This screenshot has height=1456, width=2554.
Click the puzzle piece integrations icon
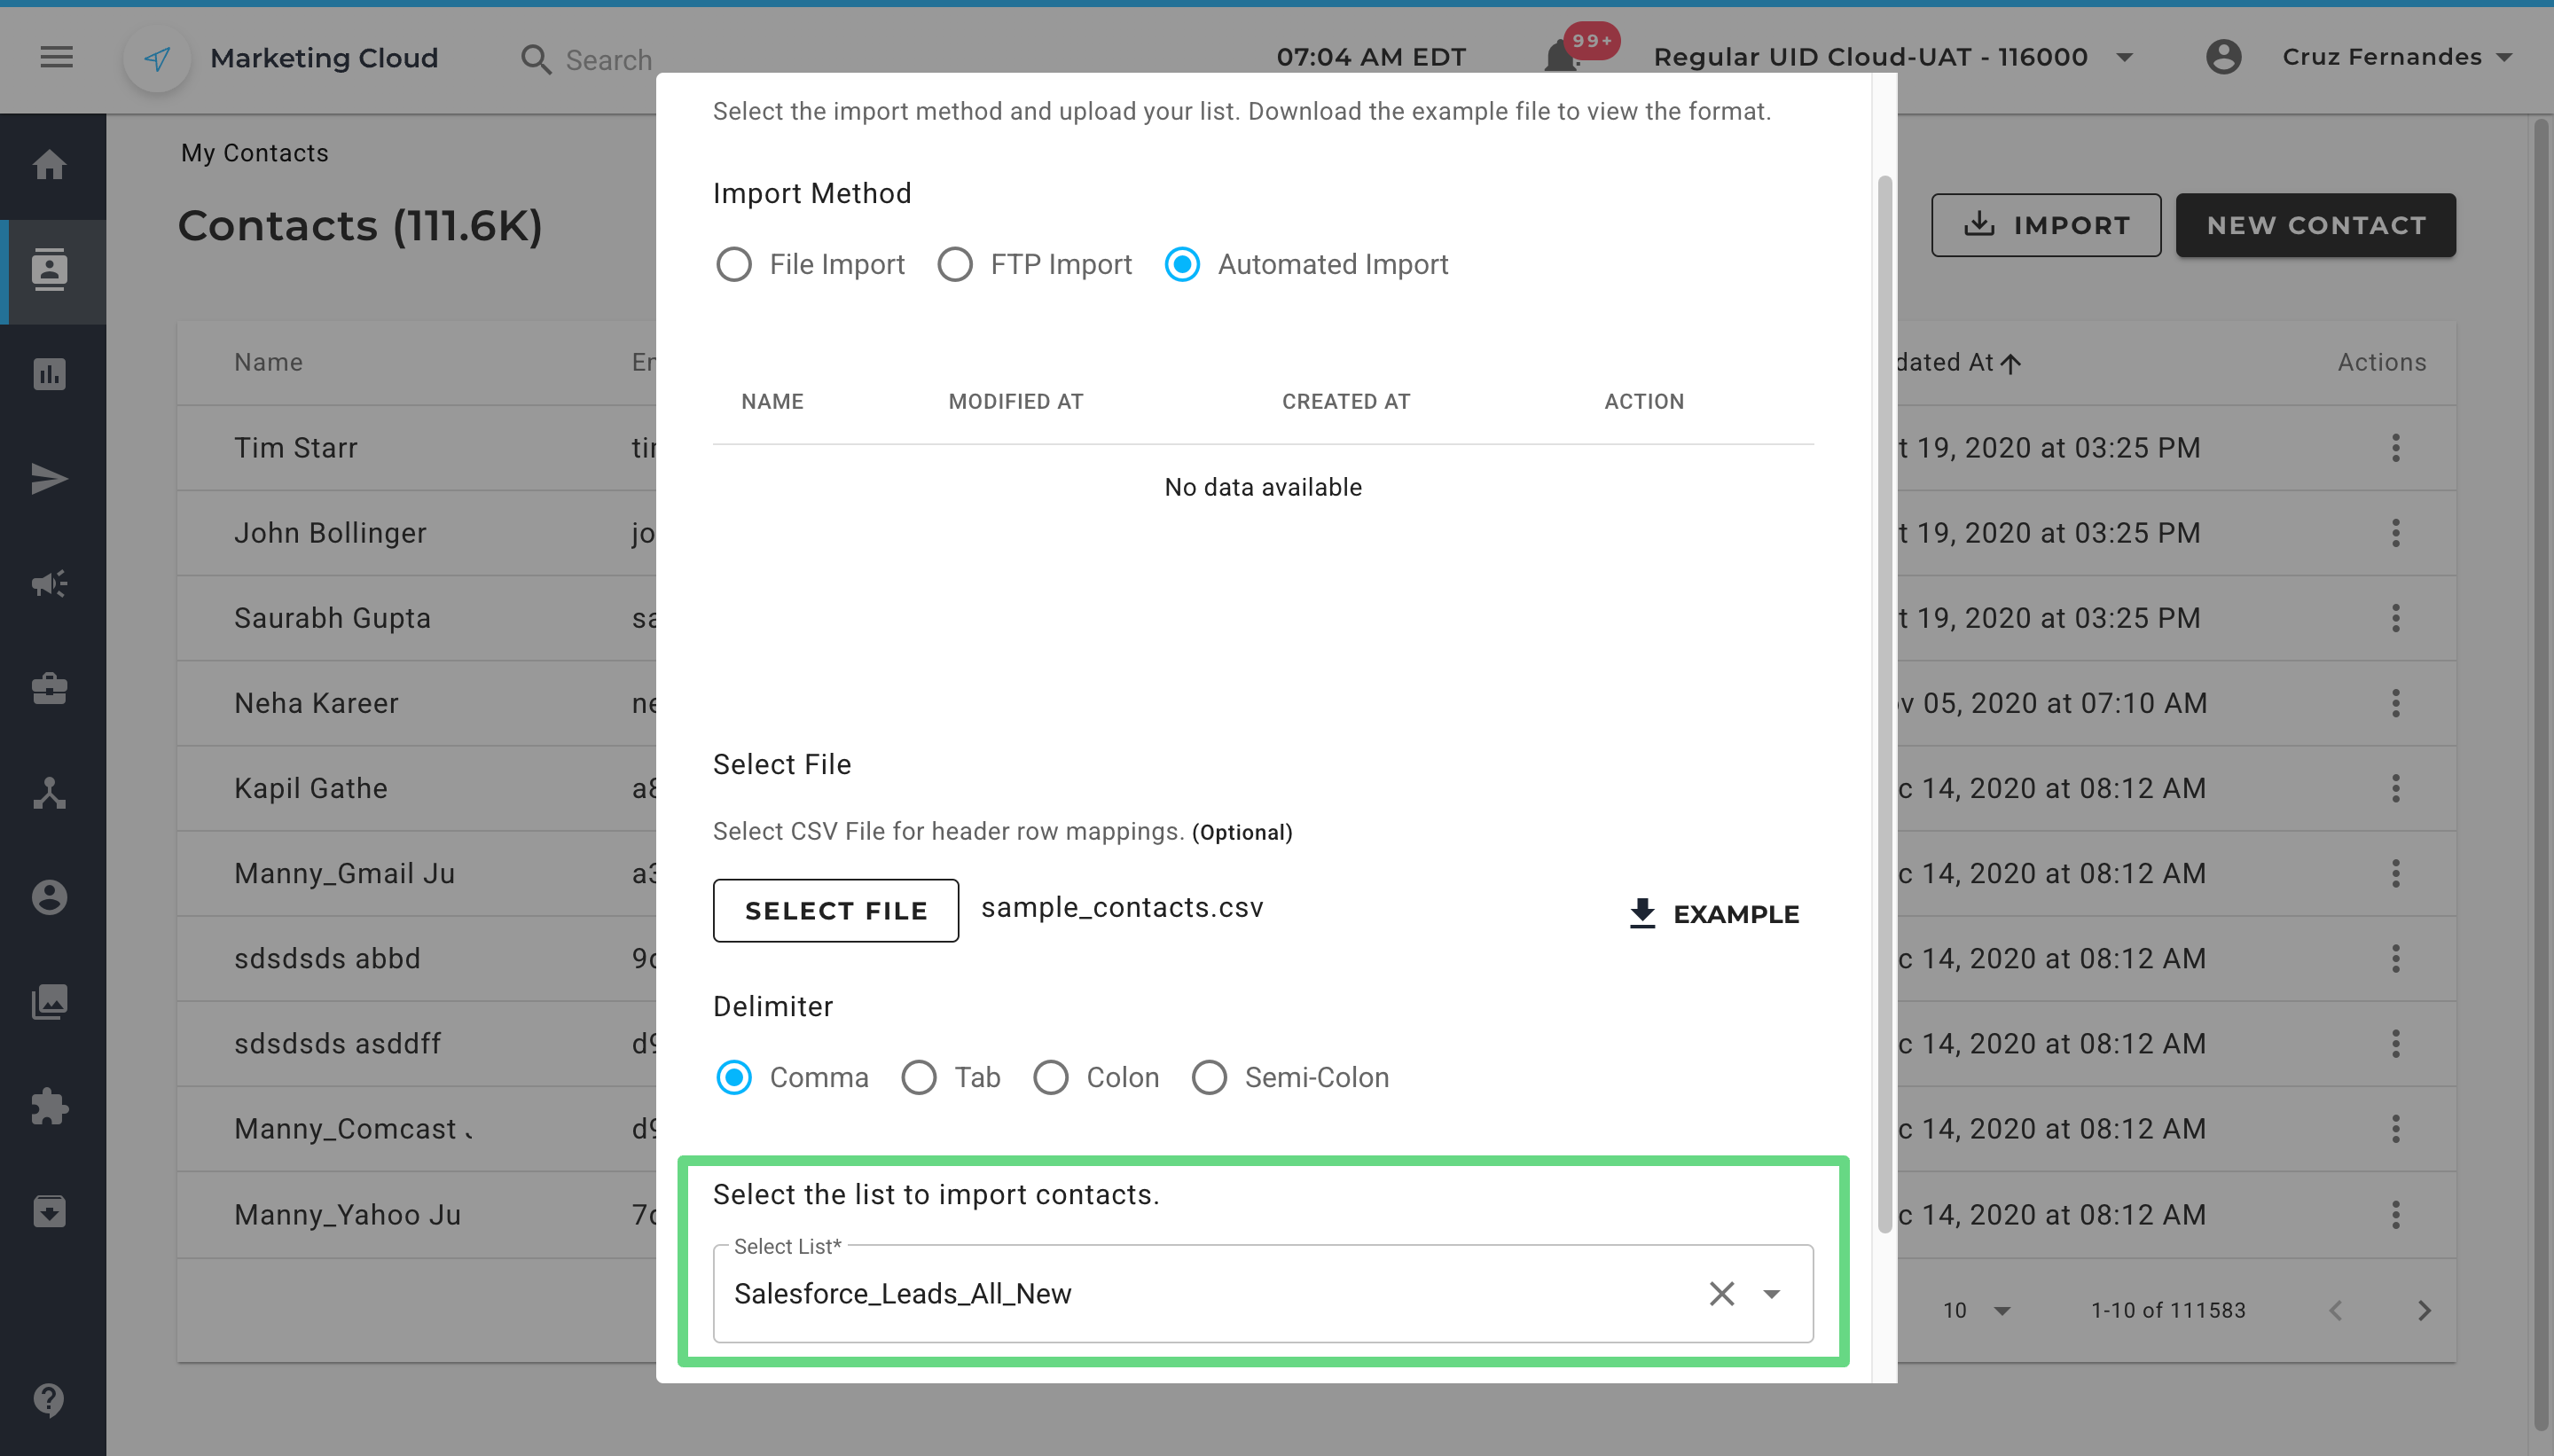coord(49,1106)
